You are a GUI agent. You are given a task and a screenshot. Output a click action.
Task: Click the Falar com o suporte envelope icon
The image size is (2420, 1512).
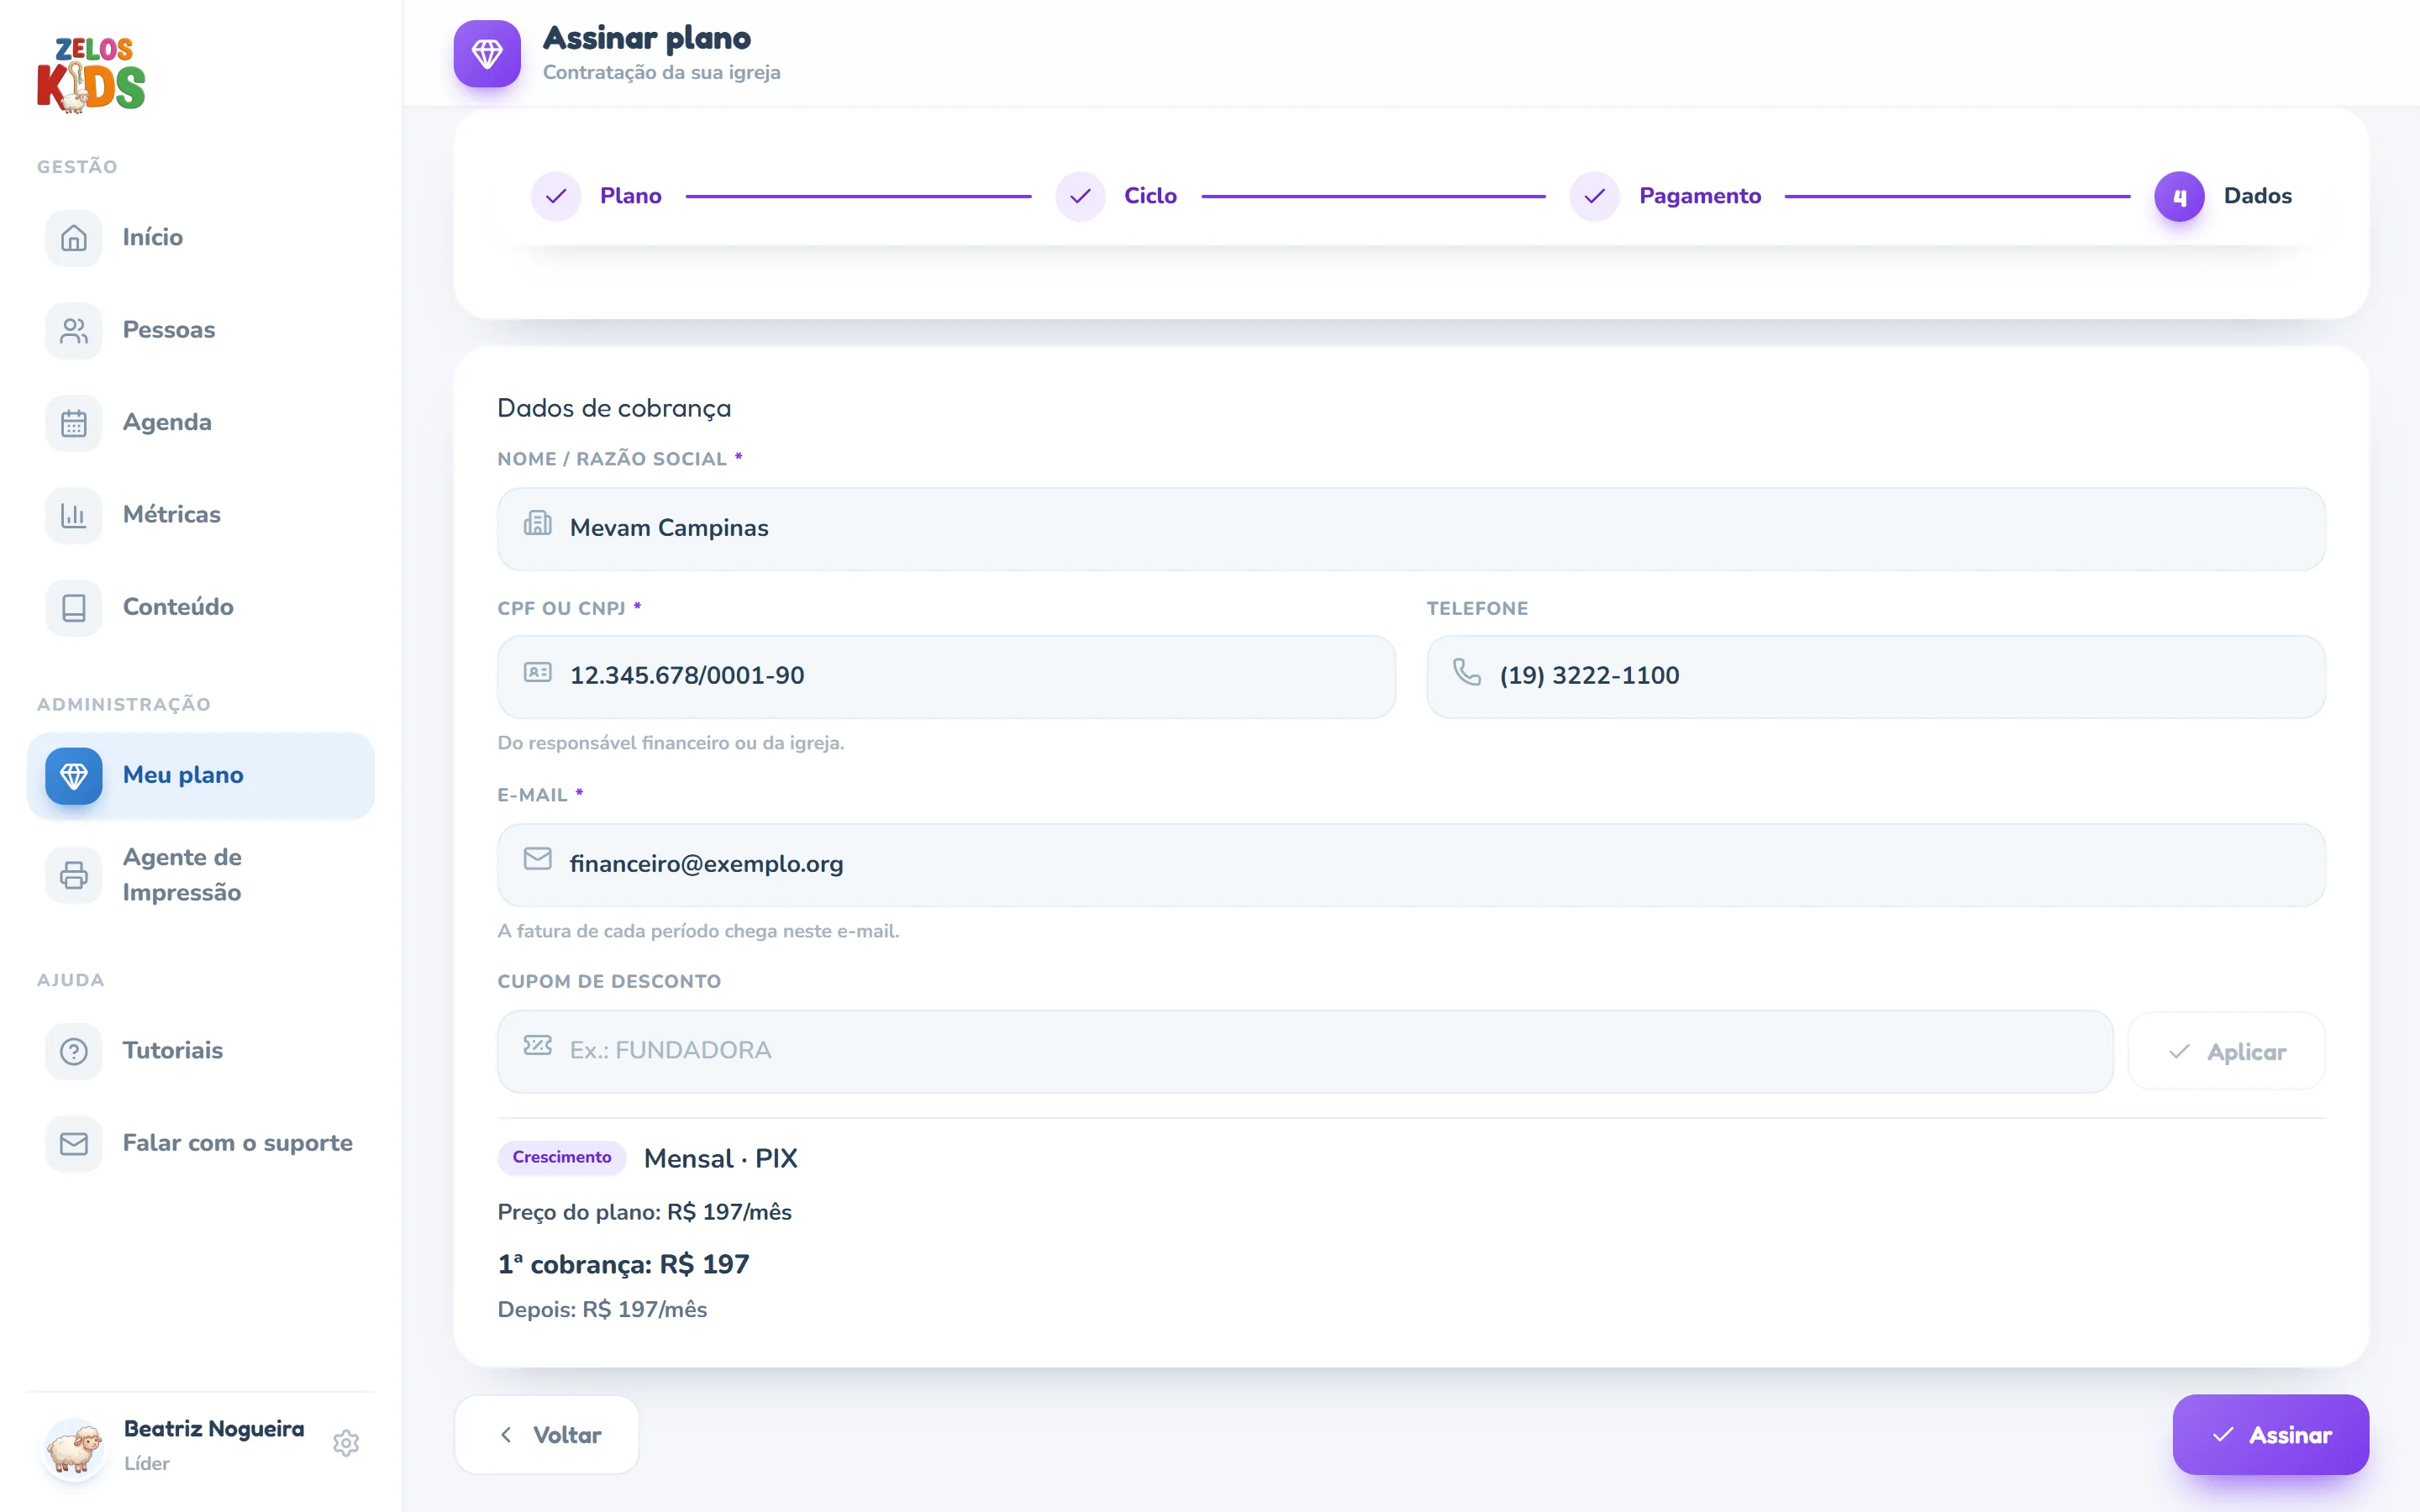74,1143
